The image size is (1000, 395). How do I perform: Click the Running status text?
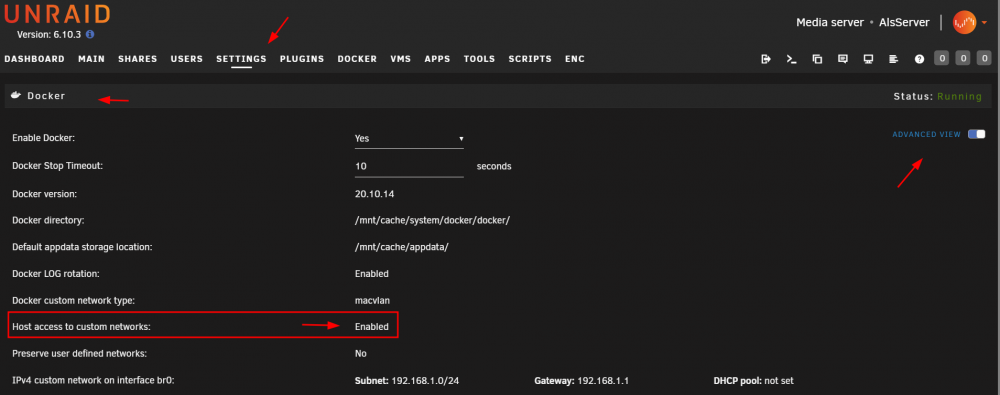[959, 96]
